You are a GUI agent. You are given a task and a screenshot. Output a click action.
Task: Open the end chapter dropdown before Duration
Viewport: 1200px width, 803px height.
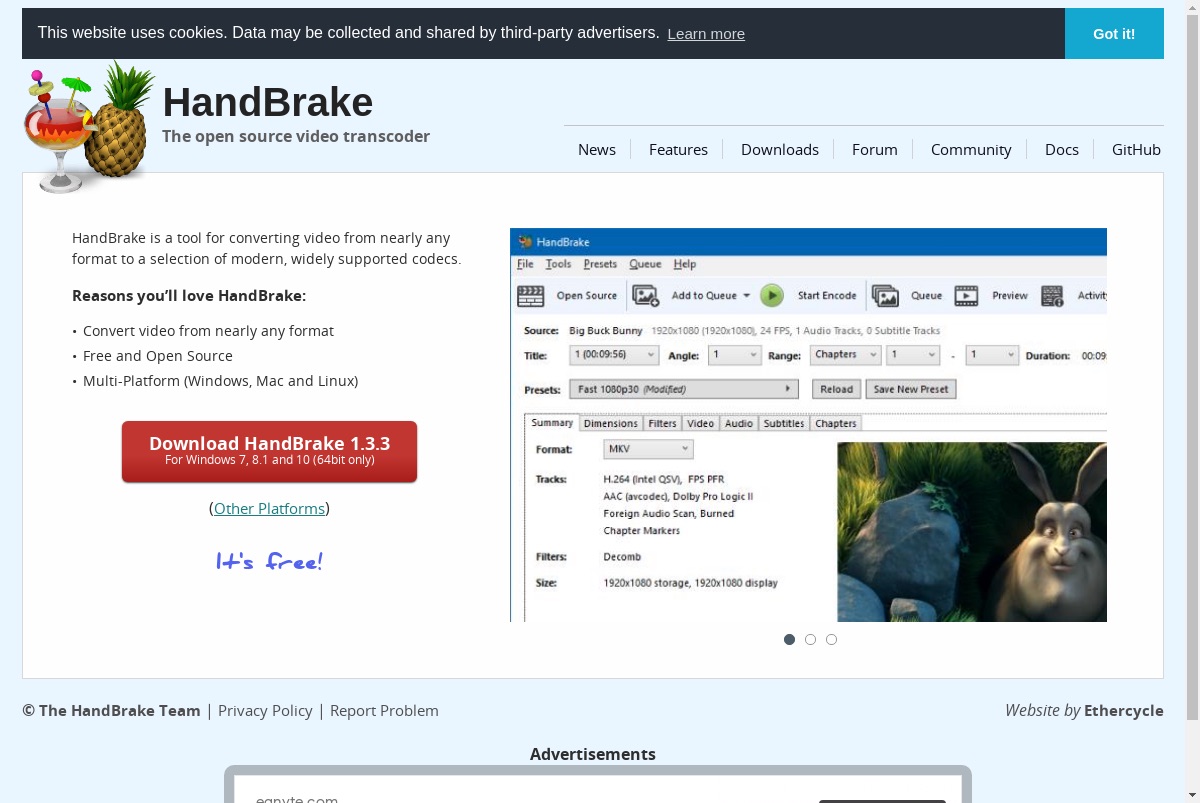(992, 355)
